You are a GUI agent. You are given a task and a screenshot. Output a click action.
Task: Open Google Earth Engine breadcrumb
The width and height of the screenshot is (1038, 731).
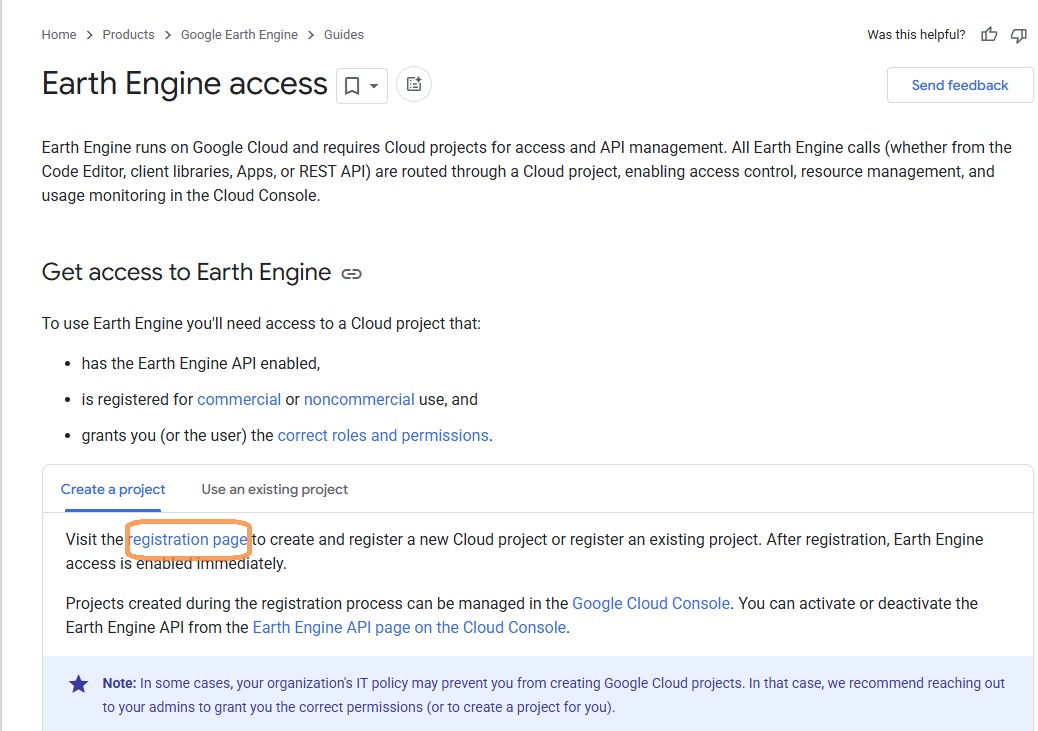(239, 34)
